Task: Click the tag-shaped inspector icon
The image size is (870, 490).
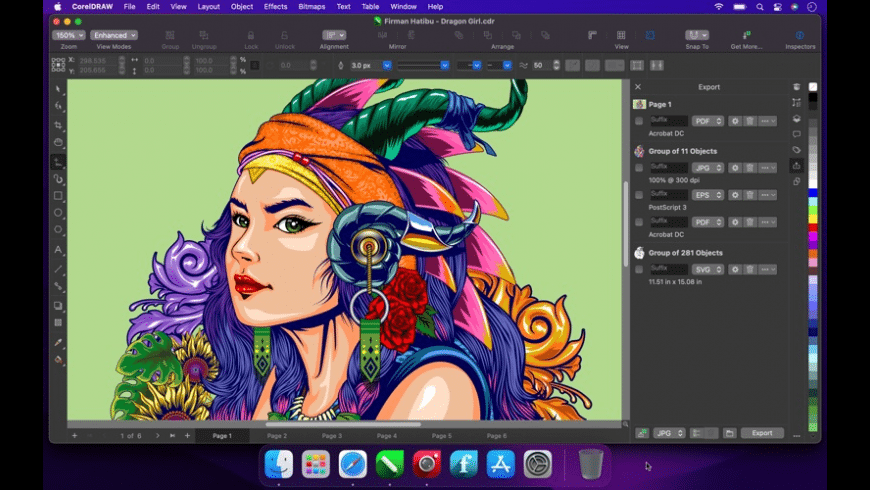Action: 797,150
